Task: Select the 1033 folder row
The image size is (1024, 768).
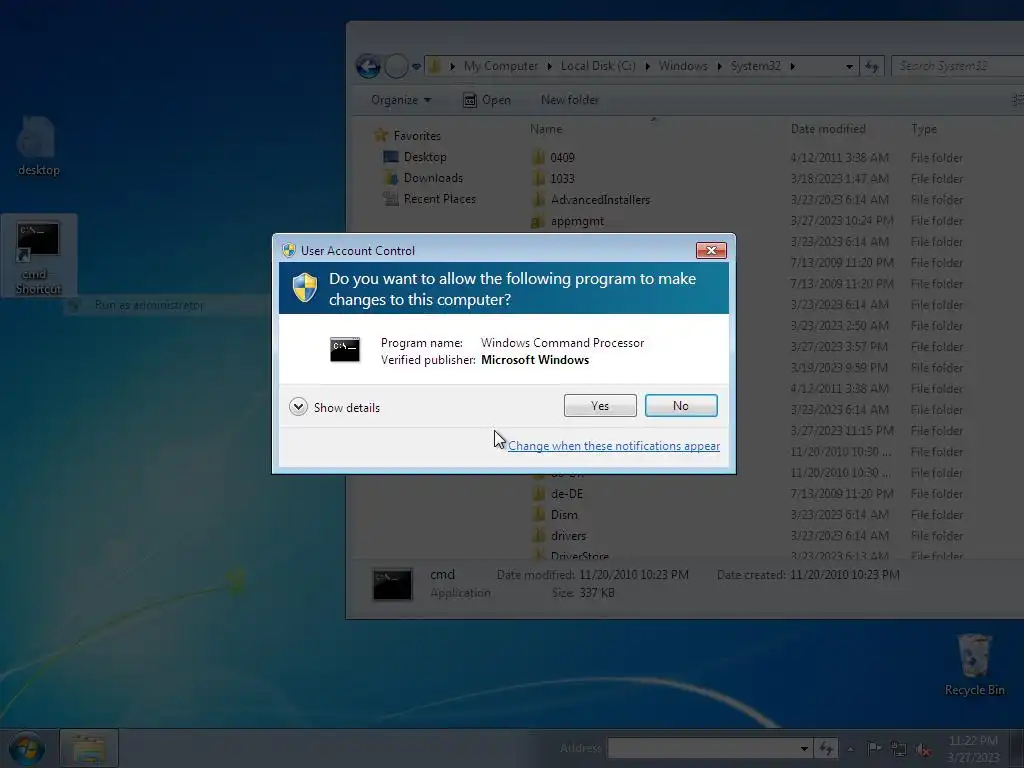Action: (562, 178)
